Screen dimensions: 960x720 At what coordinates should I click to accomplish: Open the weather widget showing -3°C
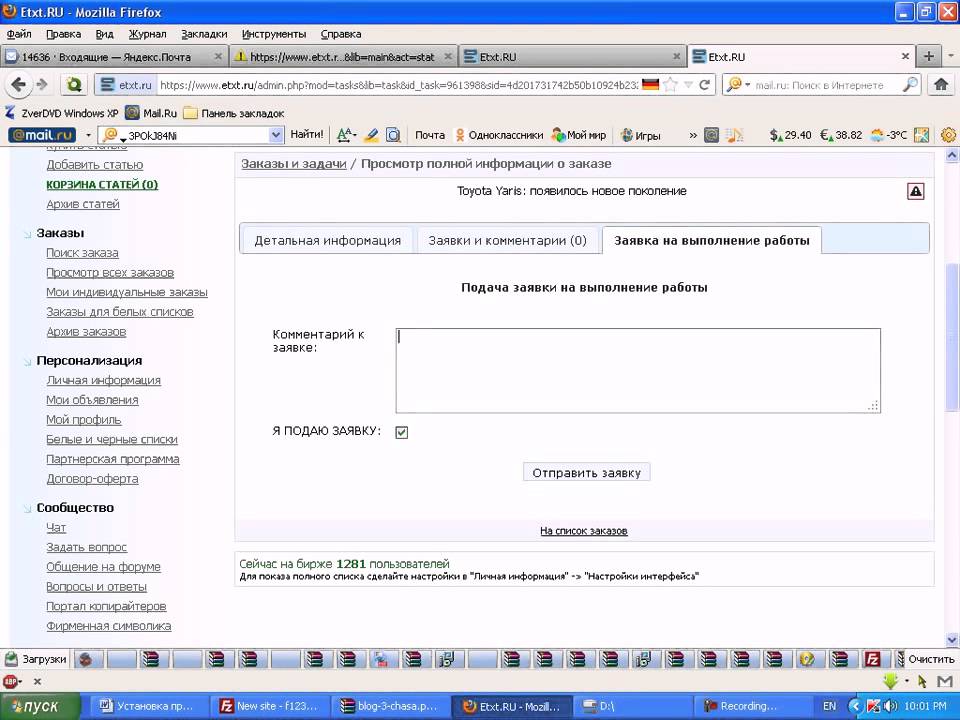(888, 135)
